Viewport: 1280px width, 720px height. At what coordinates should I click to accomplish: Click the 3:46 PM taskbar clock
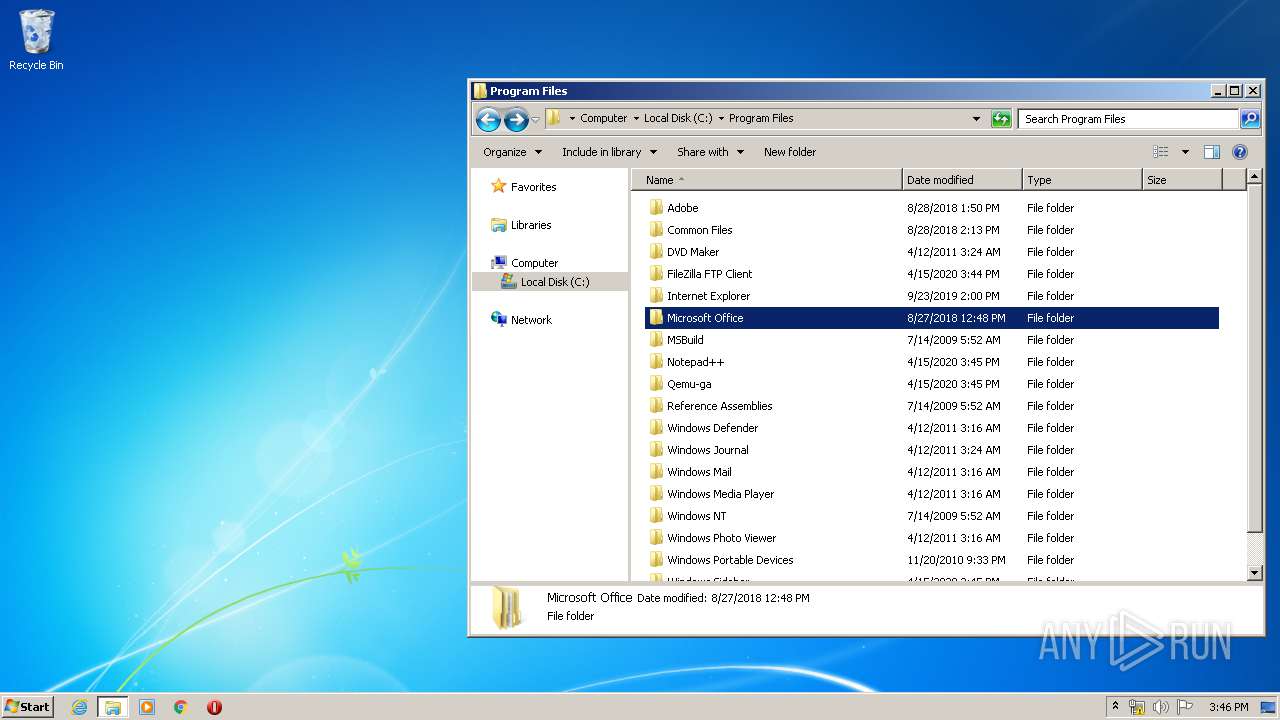tap(1228, 707)
